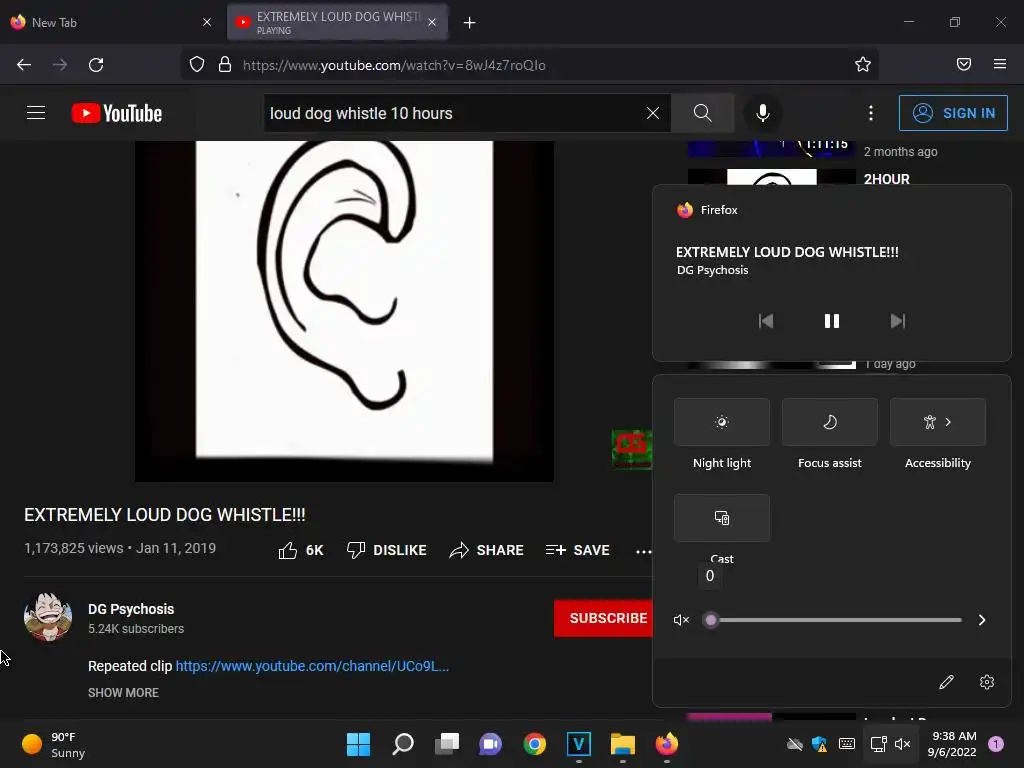Viewport: 1024px width, 768px height.
Task: Open notification center badge
Action: click(996, 744)
